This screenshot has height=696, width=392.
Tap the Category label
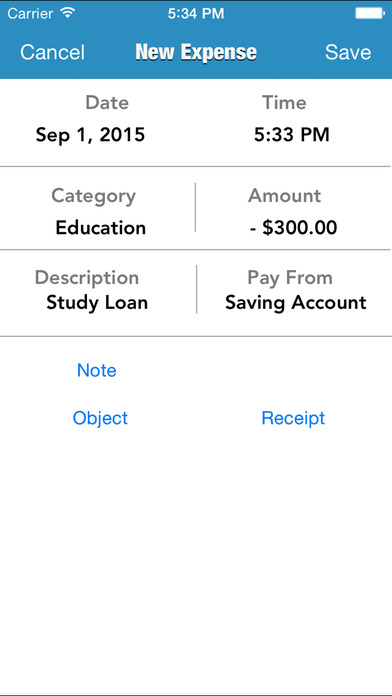coord(93,196)
